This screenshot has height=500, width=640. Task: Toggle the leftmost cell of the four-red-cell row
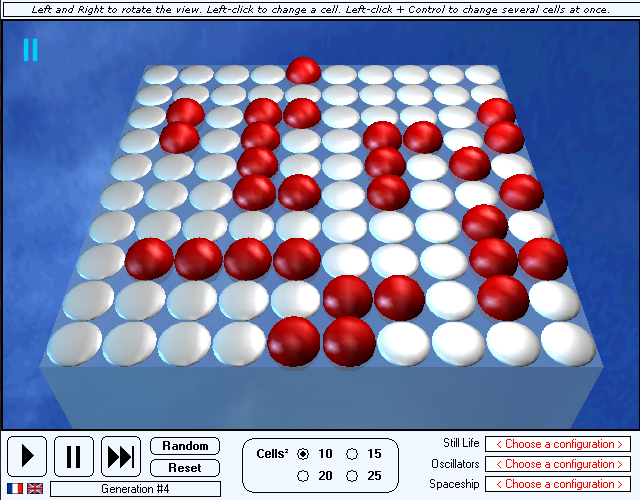[149, 259]
